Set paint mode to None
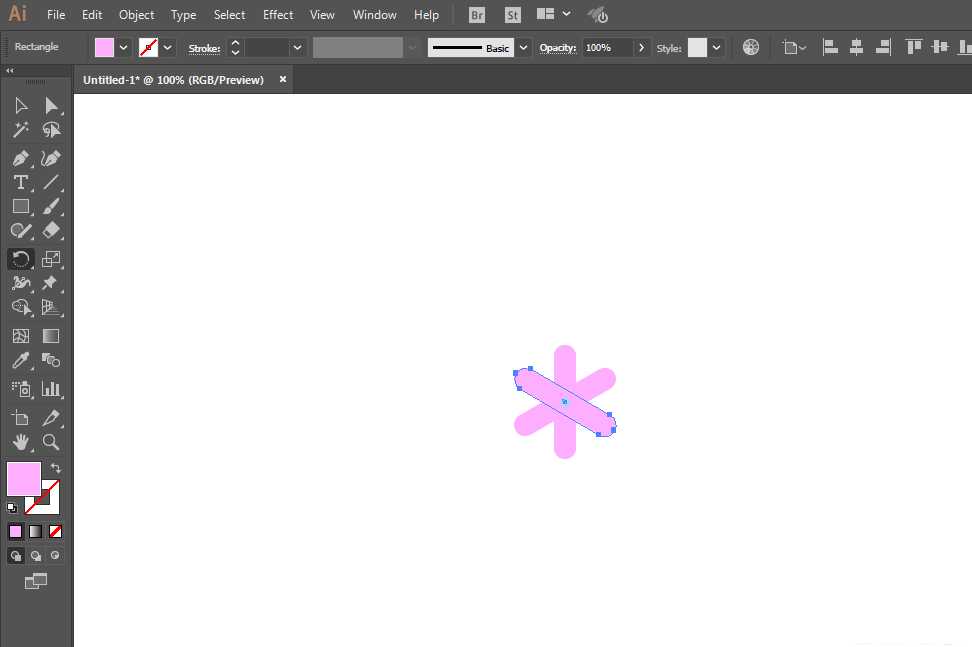 click(x=55, y=531)
